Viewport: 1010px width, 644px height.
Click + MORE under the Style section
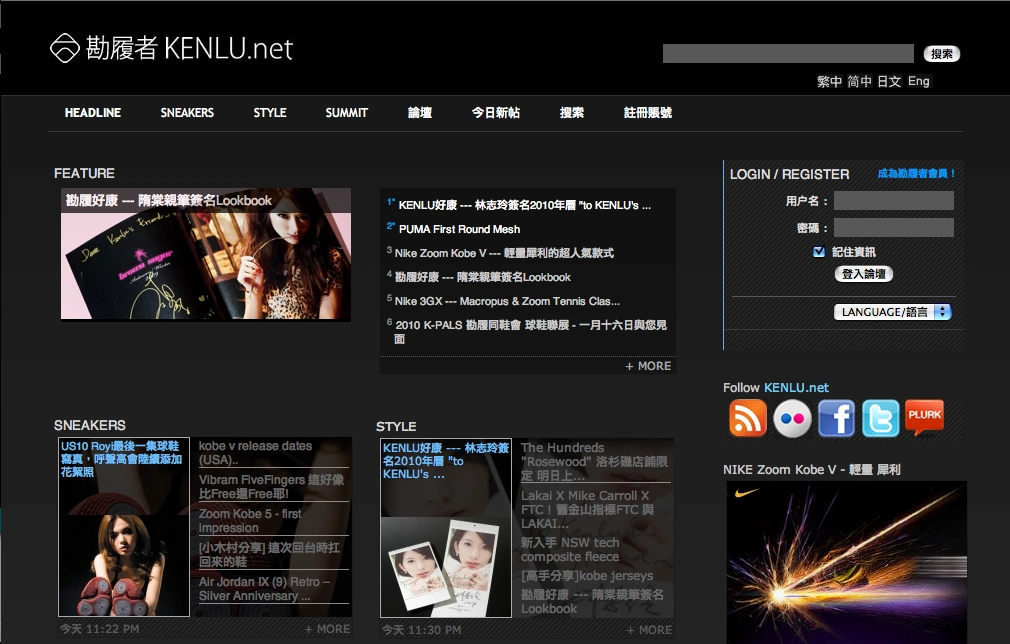649,630
